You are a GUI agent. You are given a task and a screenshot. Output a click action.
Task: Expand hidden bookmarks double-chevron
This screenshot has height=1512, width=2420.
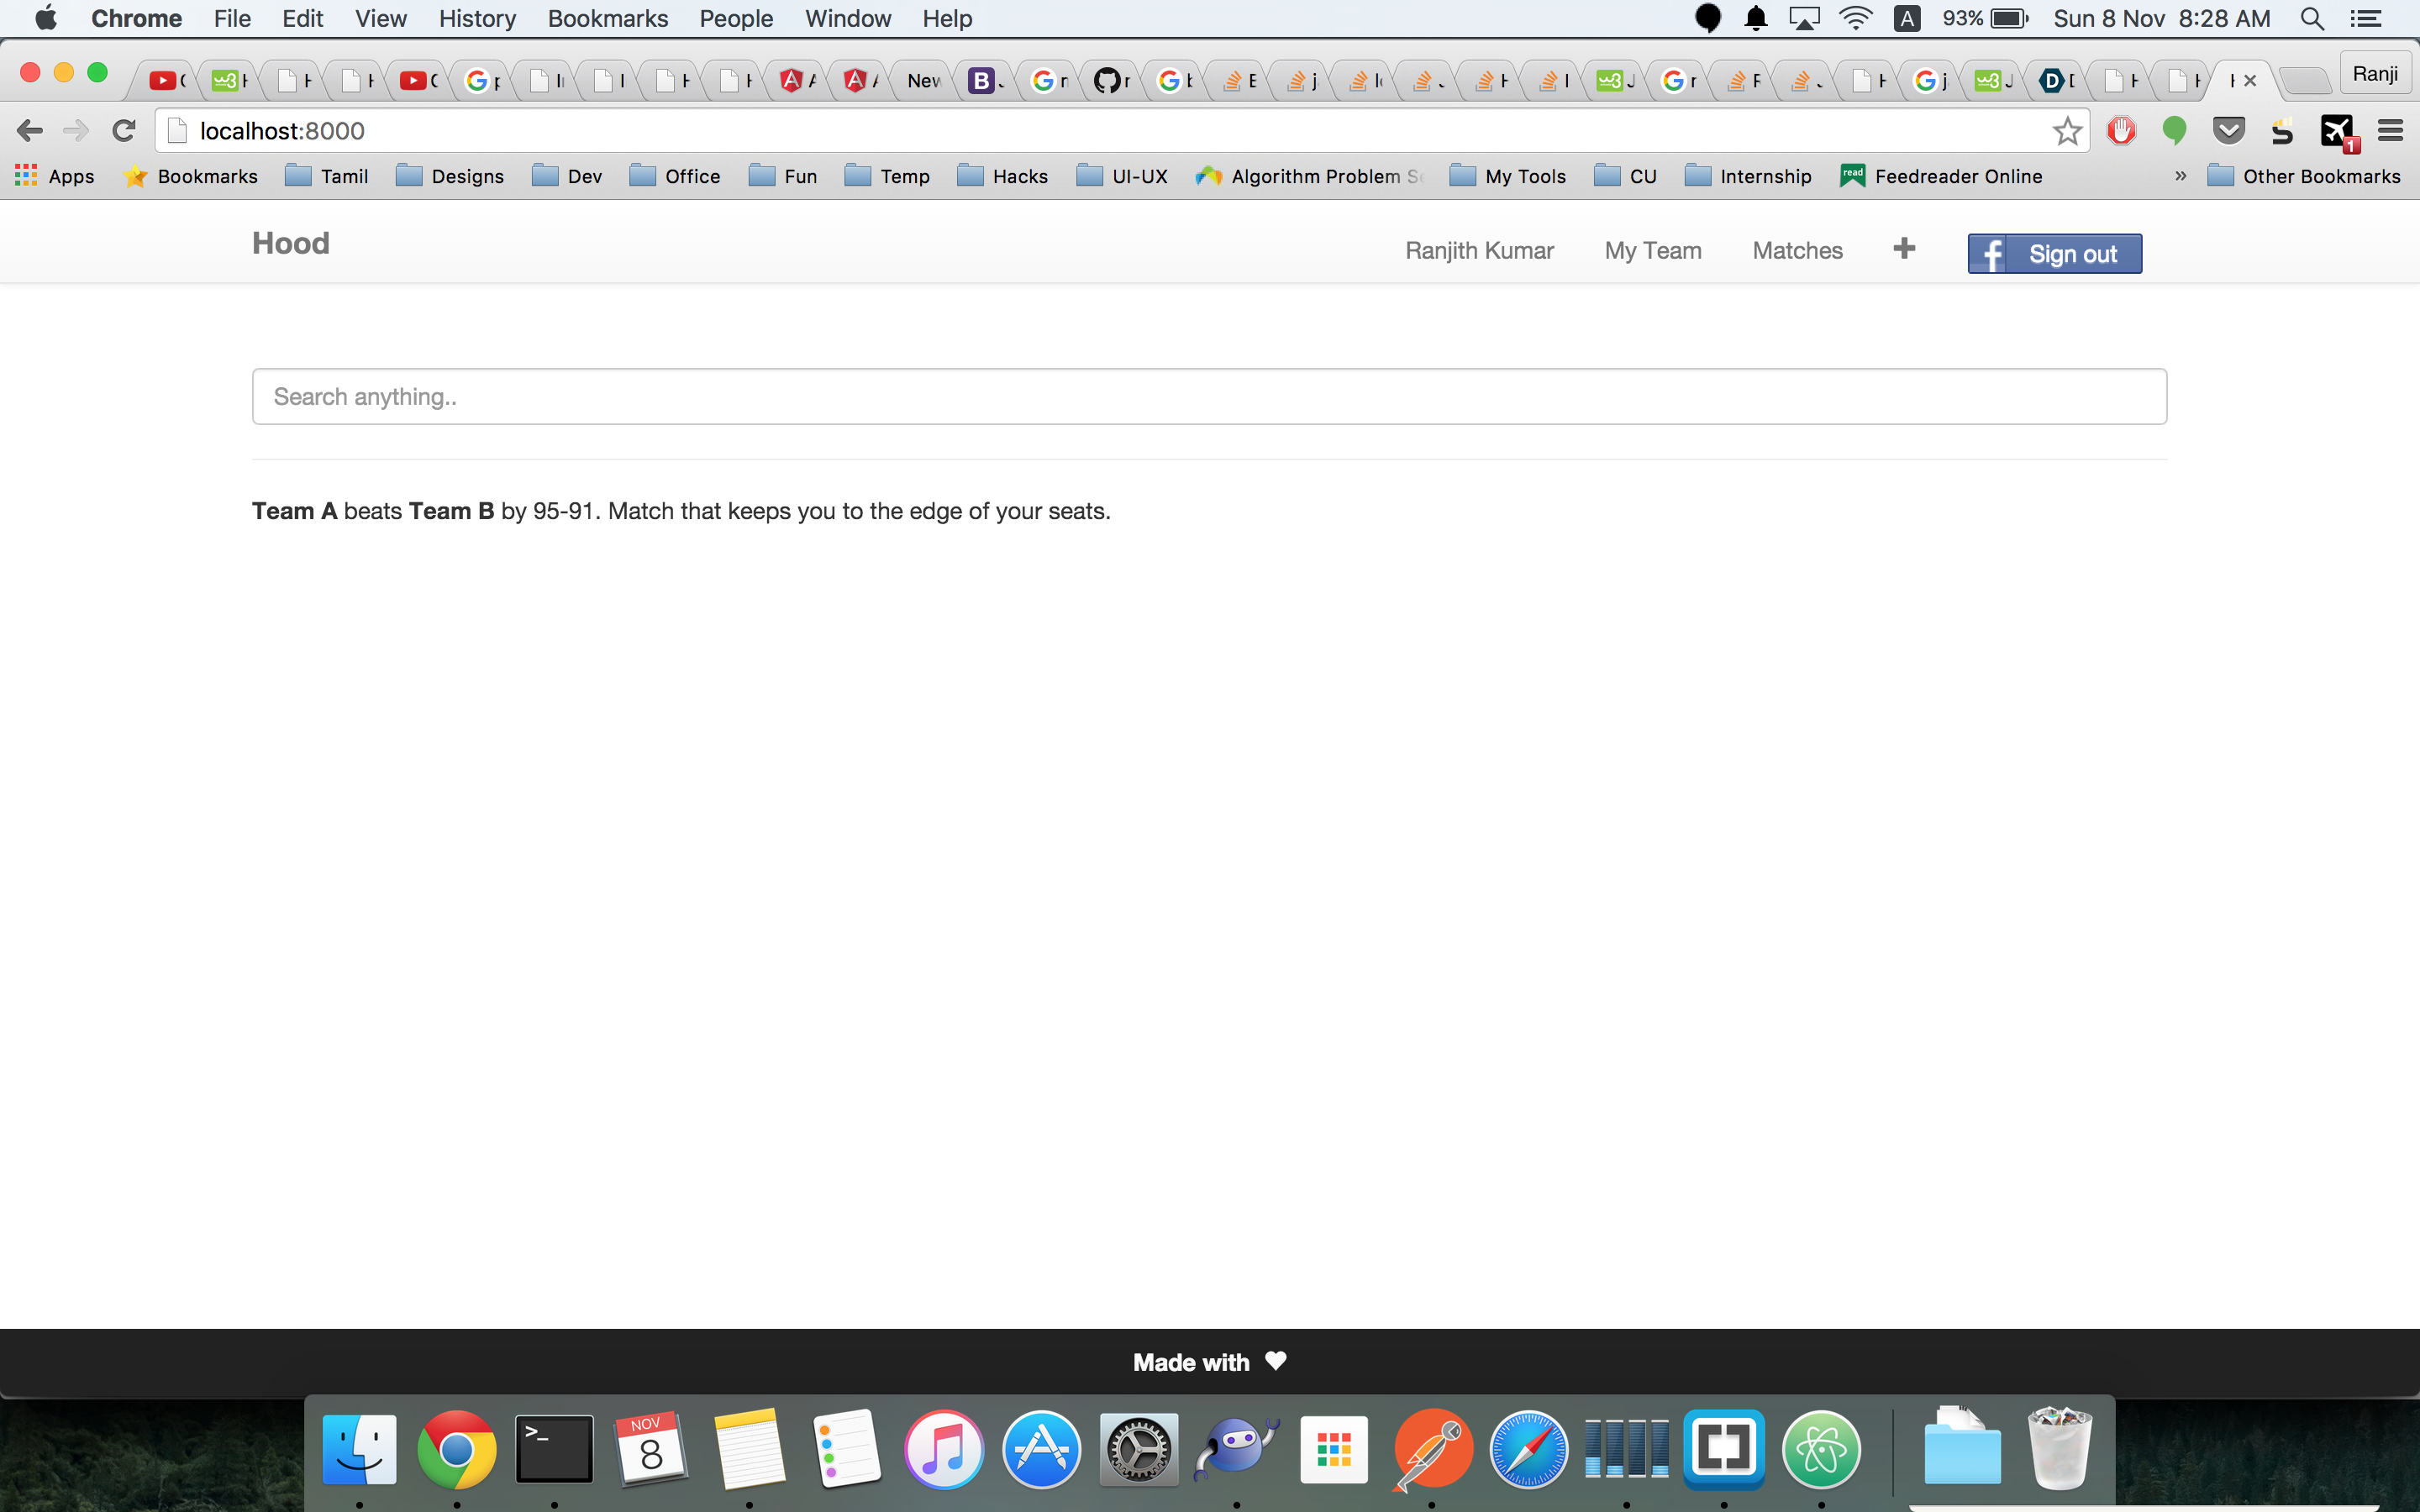coord(2180,176)
